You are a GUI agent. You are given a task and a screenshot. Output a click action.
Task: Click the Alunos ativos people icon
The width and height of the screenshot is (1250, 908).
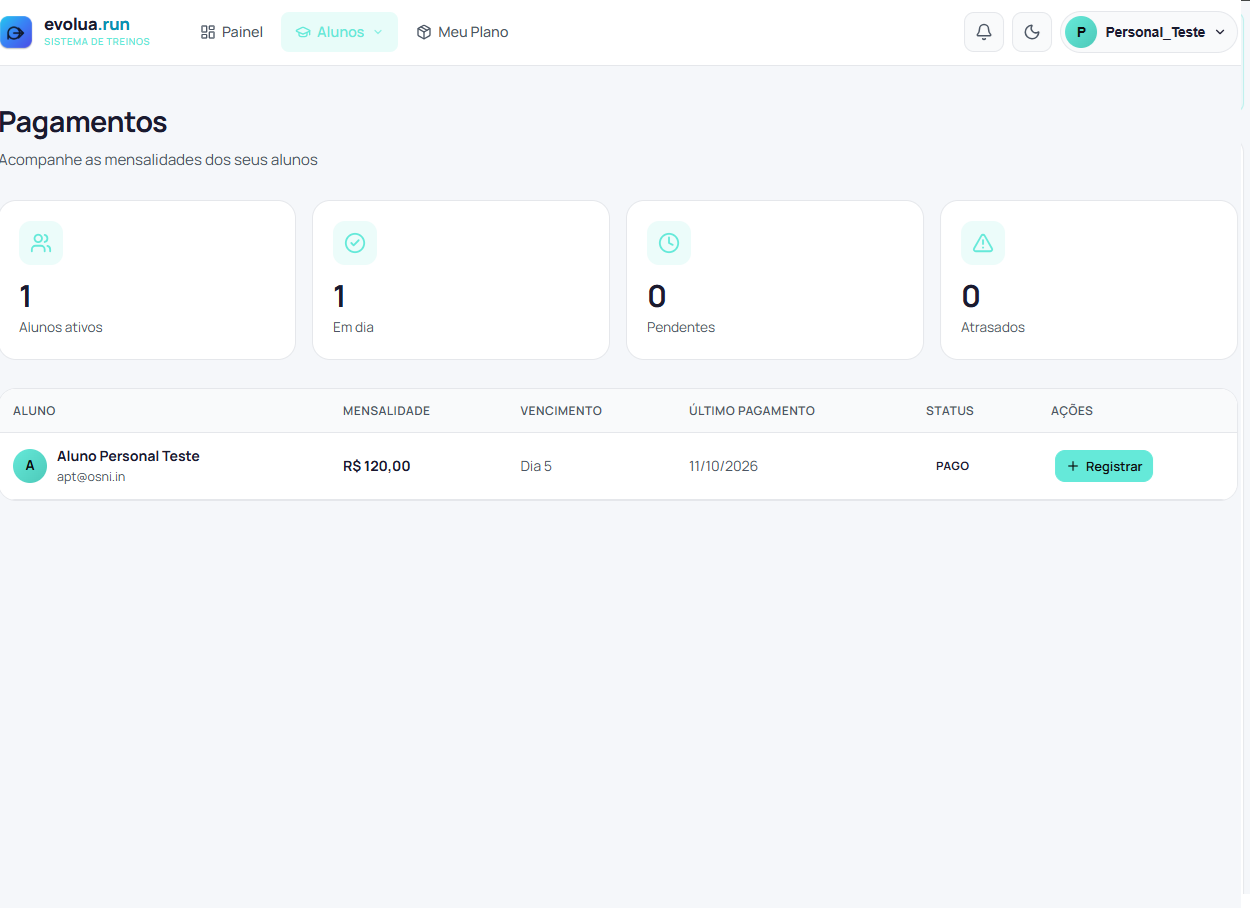tap(41, 243)
